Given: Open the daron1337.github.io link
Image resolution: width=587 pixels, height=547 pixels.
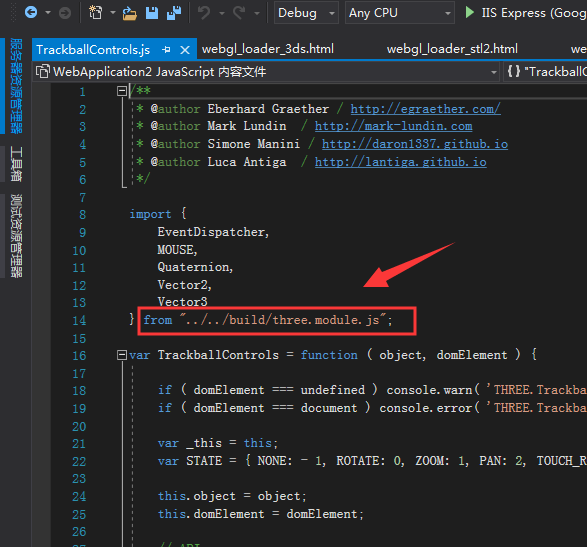Looking at the screenshot, I should point(415,144).
